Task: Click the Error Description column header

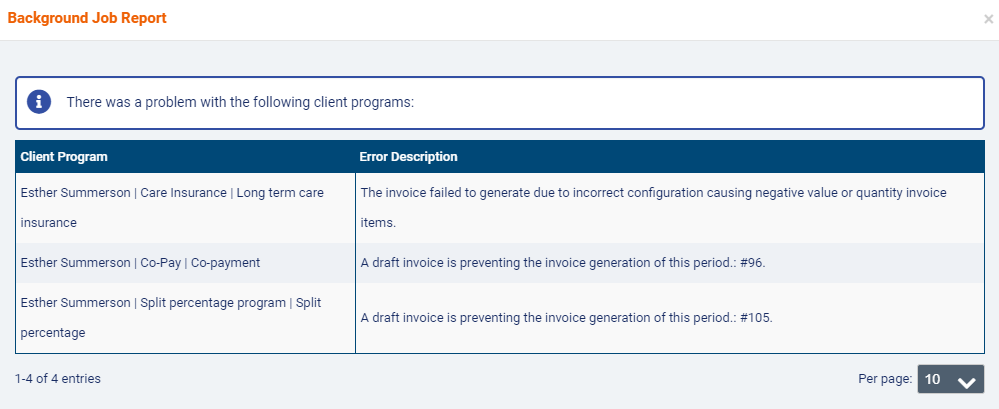Action: (408, 157)
